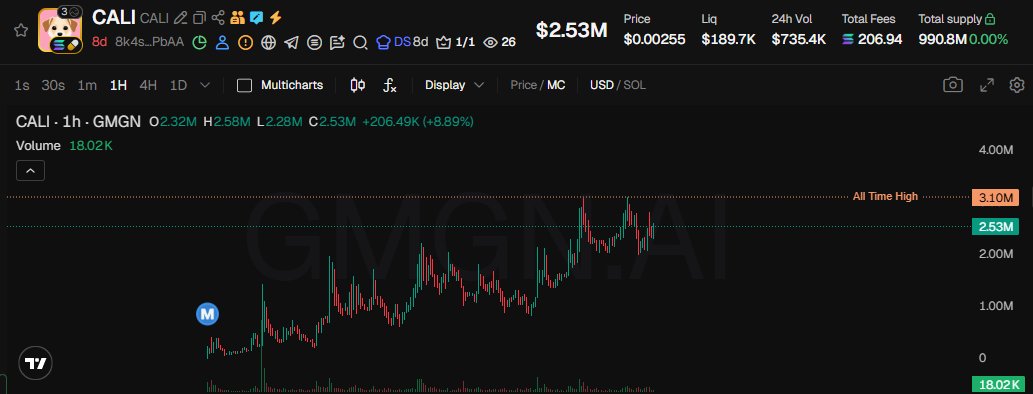
Task: Select the 30s timeframe
Action: click(x=53, y=85)
